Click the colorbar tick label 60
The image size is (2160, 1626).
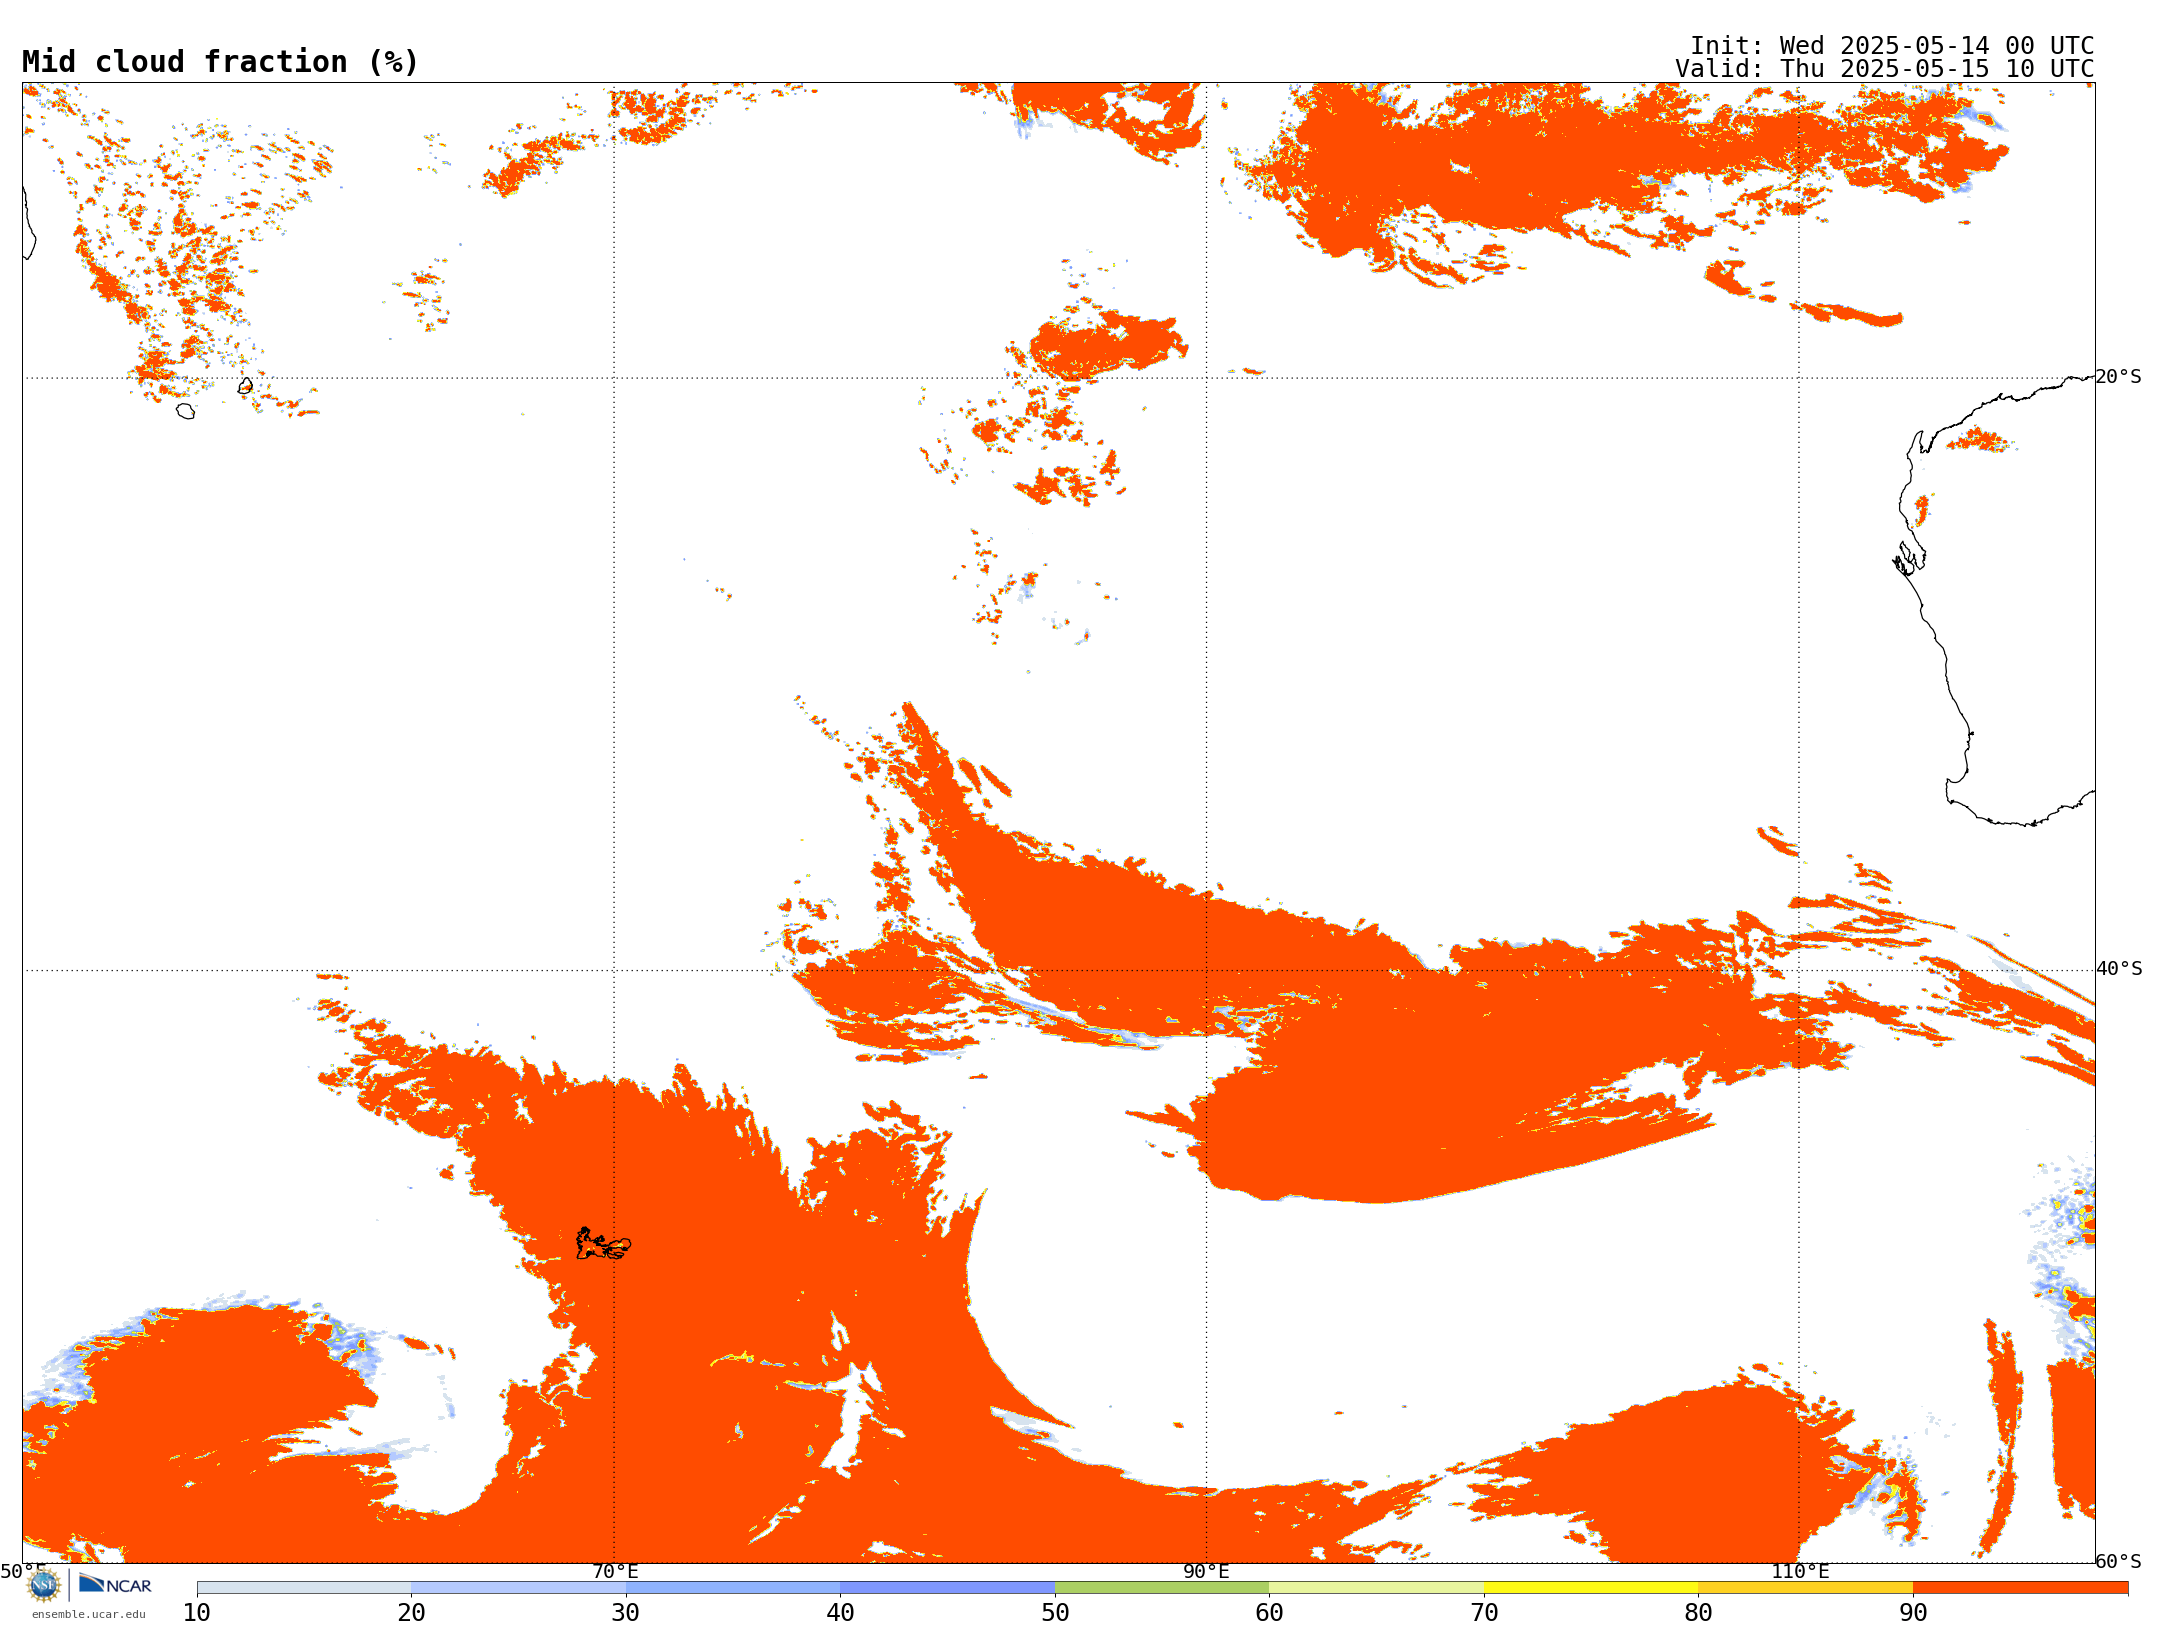pos(1270,1613)
